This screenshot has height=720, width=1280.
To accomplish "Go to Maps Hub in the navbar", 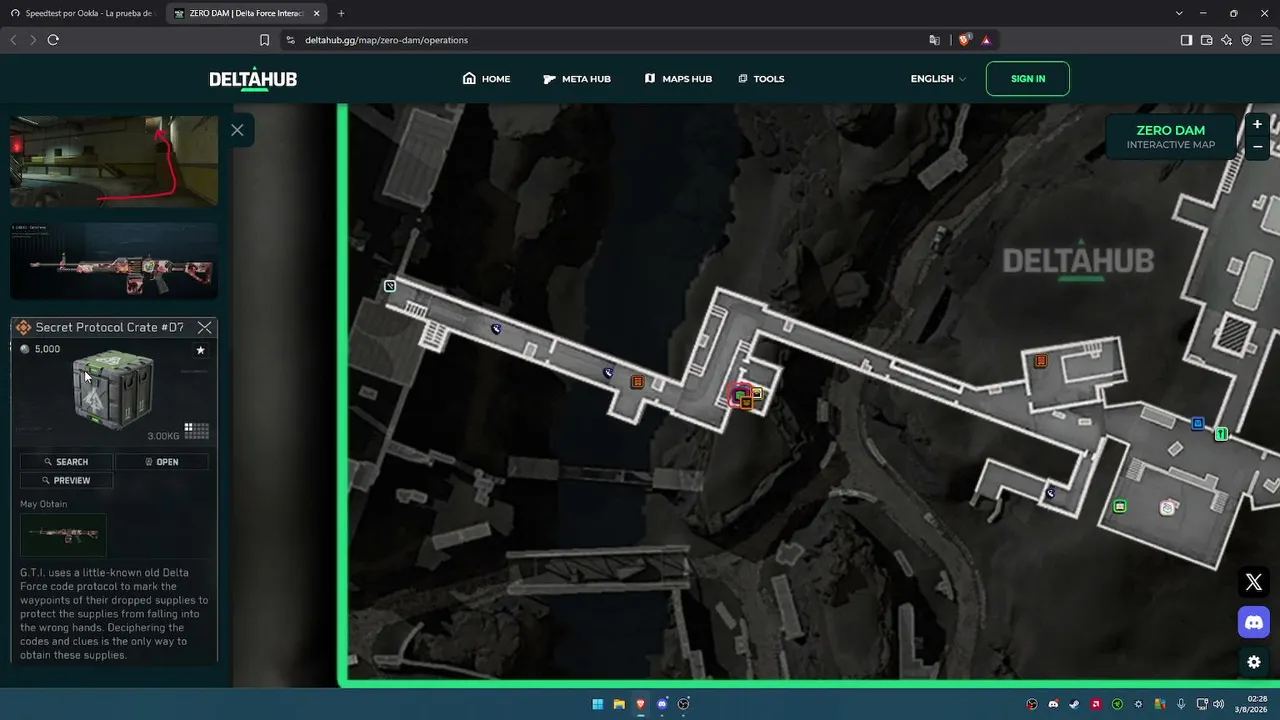I will pos(678,79).
